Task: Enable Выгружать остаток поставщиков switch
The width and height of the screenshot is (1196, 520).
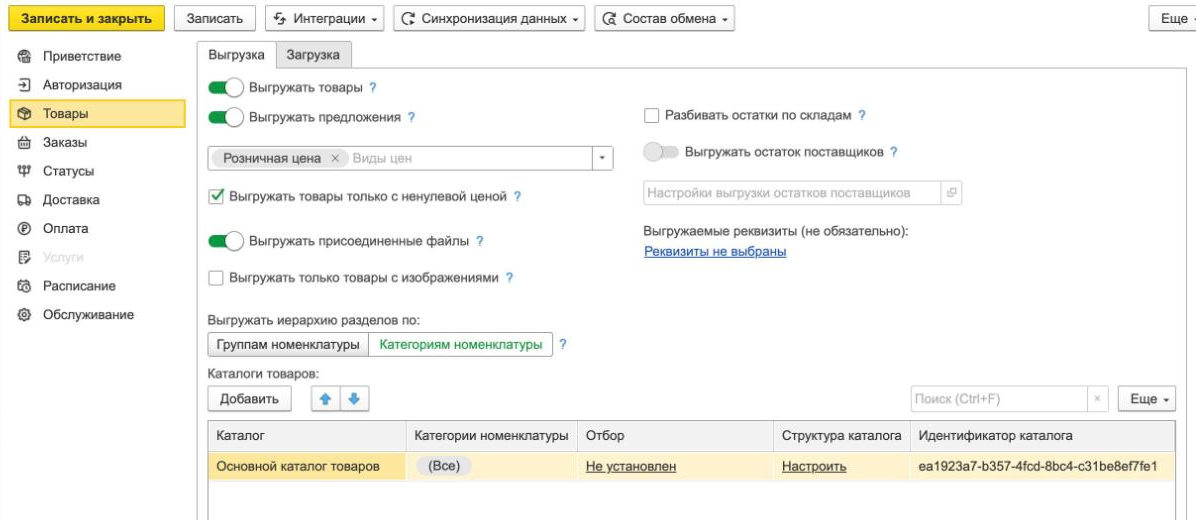Action: (661, 152)
